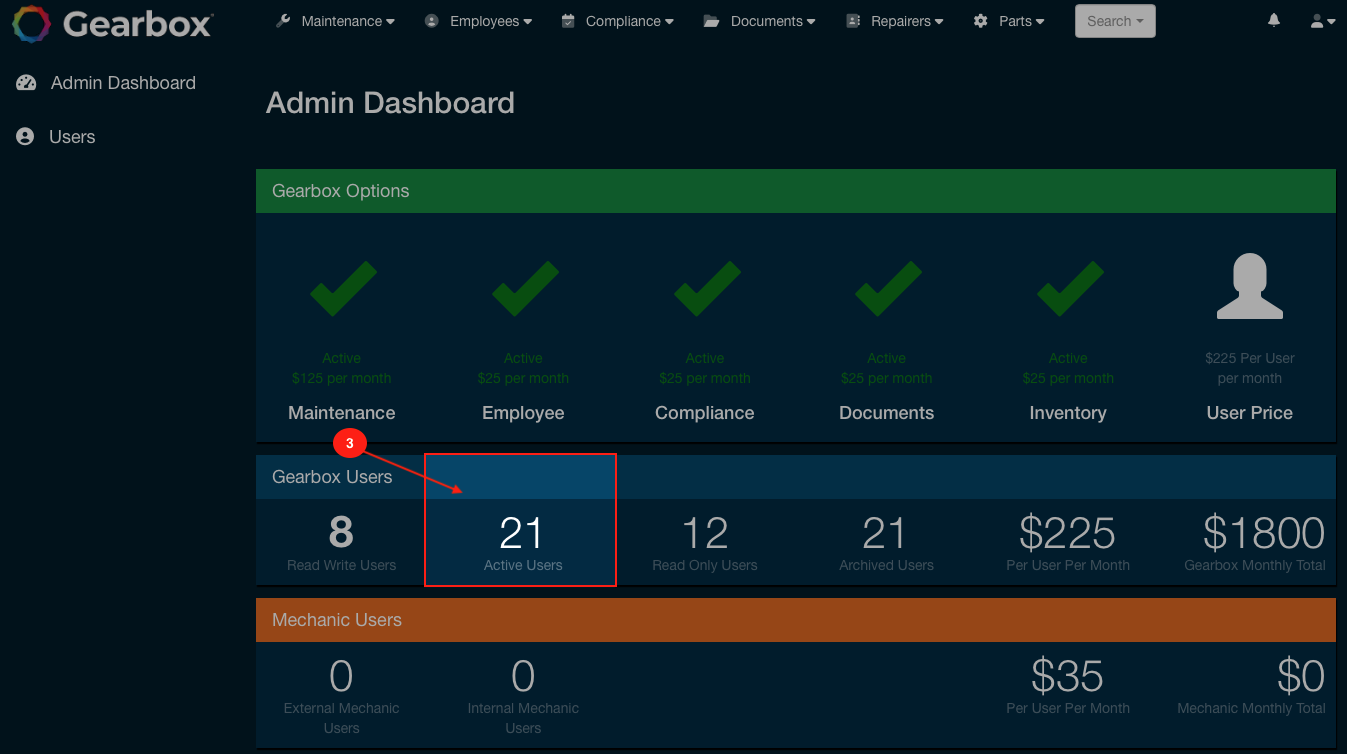Screen dimensions: 1347x754
Task: Open the Parts menu
Action: 1009,21
